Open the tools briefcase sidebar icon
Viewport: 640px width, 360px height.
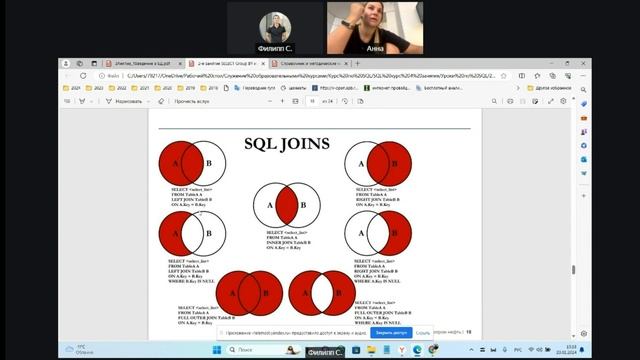[x=584, y=118]
